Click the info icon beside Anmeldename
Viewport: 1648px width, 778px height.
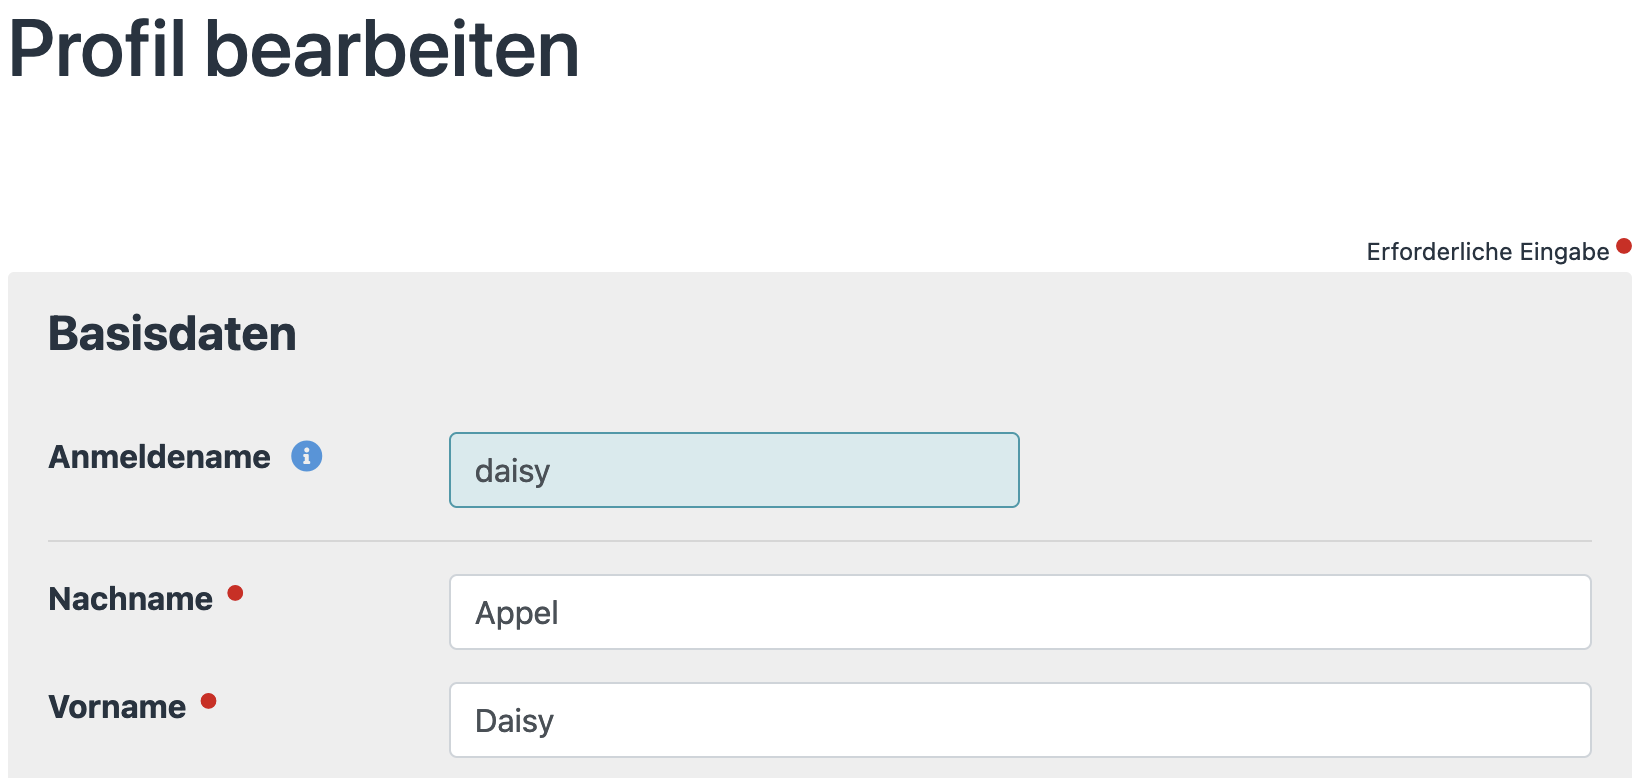(307, 456)
